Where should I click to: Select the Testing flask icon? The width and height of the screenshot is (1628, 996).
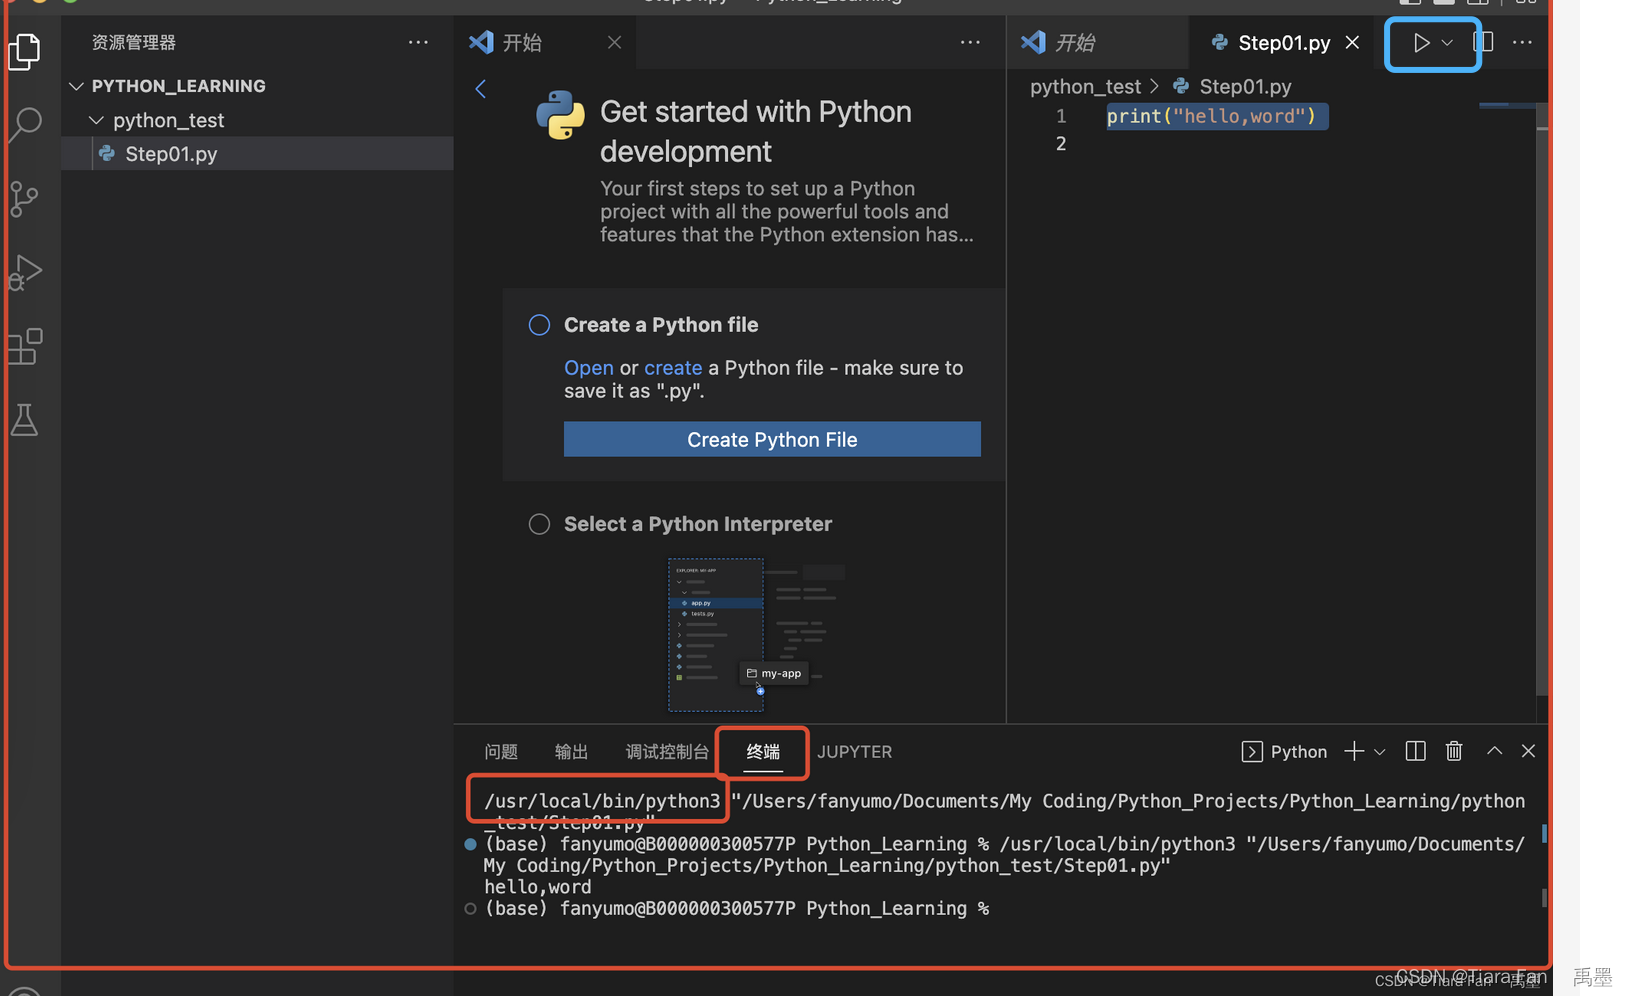(24, 419)
